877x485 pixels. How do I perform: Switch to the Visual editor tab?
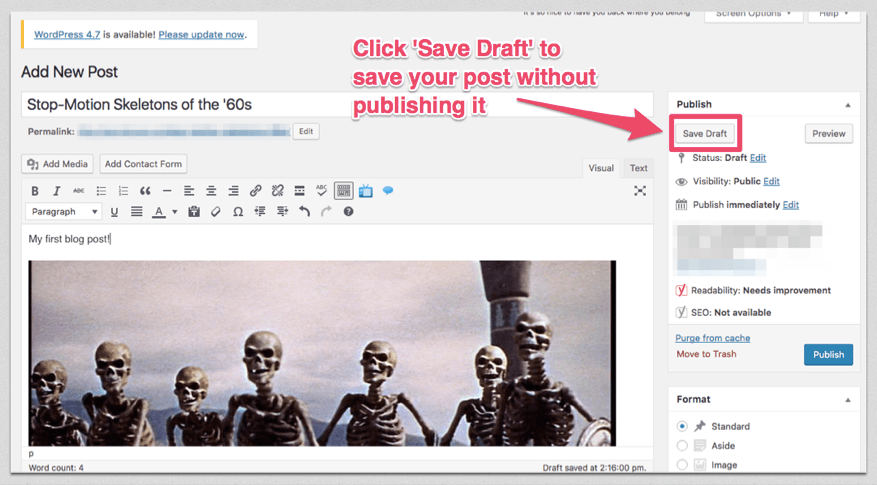(x=601, y=168)
